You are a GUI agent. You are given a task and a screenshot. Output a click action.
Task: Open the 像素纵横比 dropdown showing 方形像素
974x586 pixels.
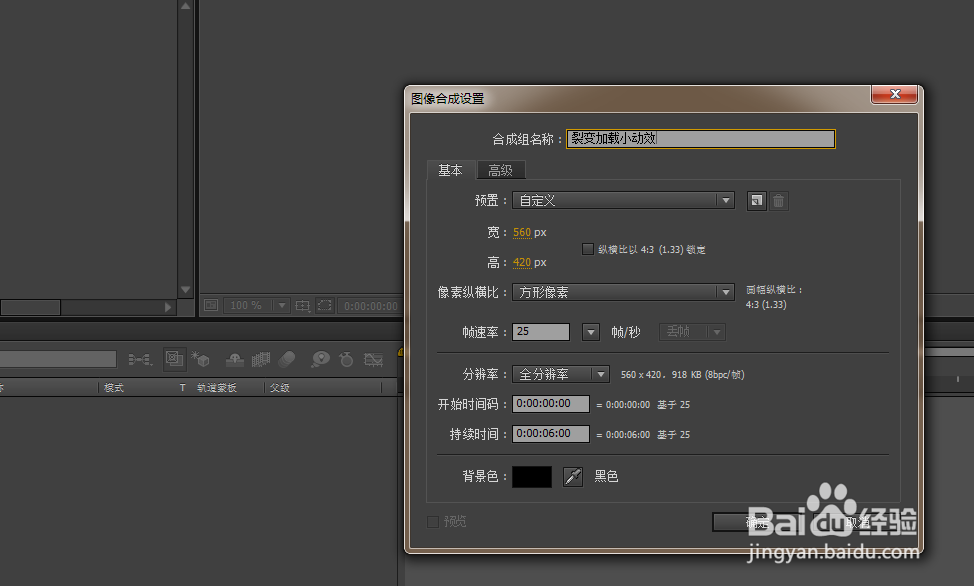tap(623, 292)
